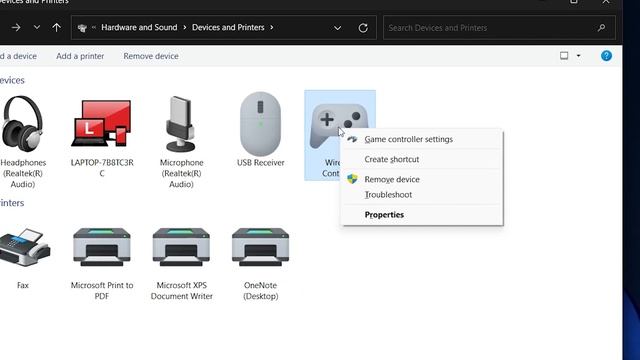Click the change view icon
The width and height of the screenshot is (640, 360).
click(564, 56)
